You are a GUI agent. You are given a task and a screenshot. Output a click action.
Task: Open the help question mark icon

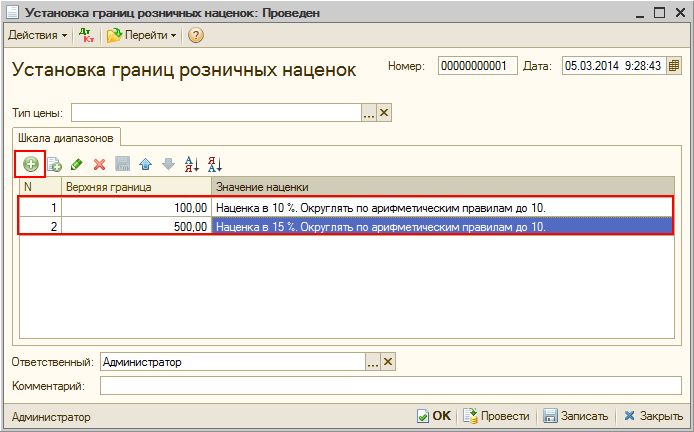pyautogui.click(x=196, y=35)
